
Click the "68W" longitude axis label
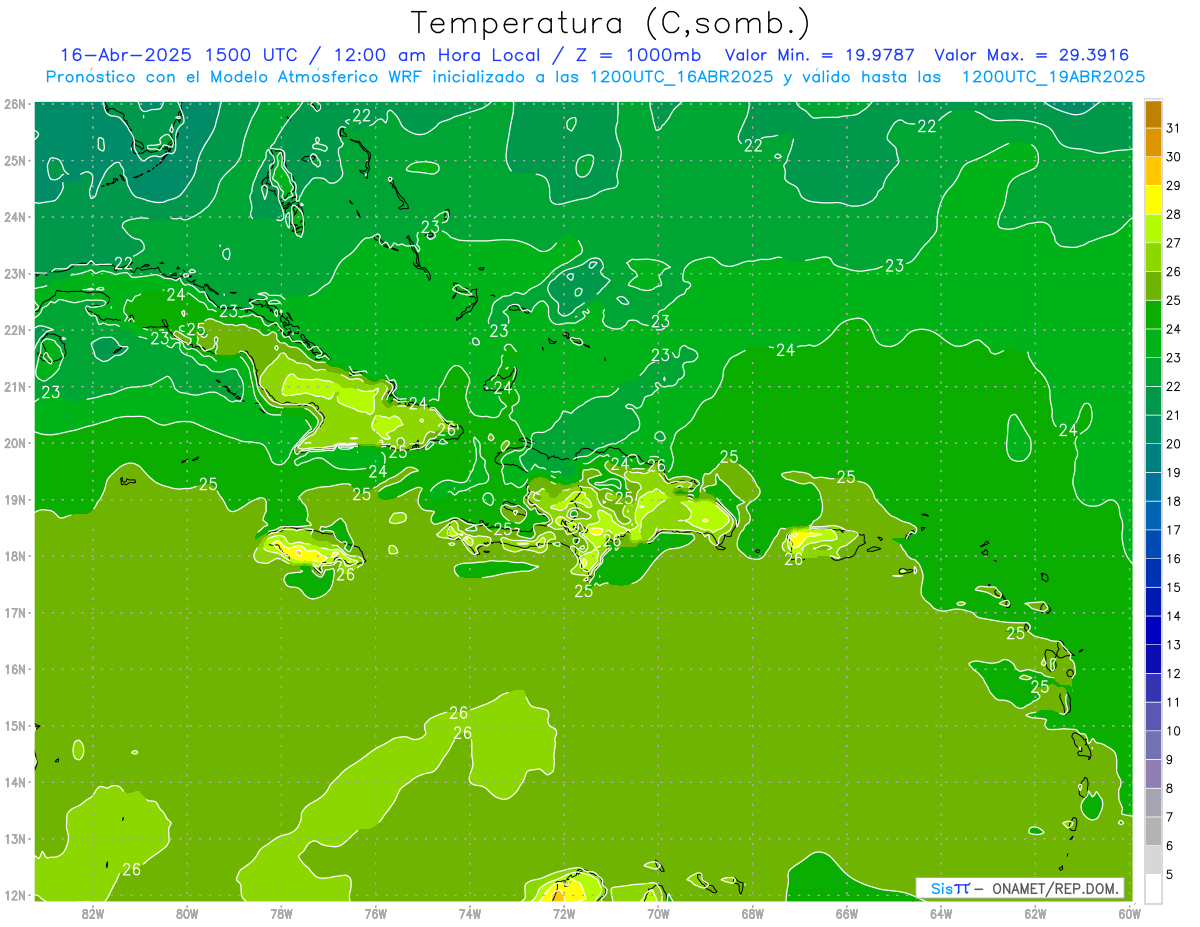752,912
